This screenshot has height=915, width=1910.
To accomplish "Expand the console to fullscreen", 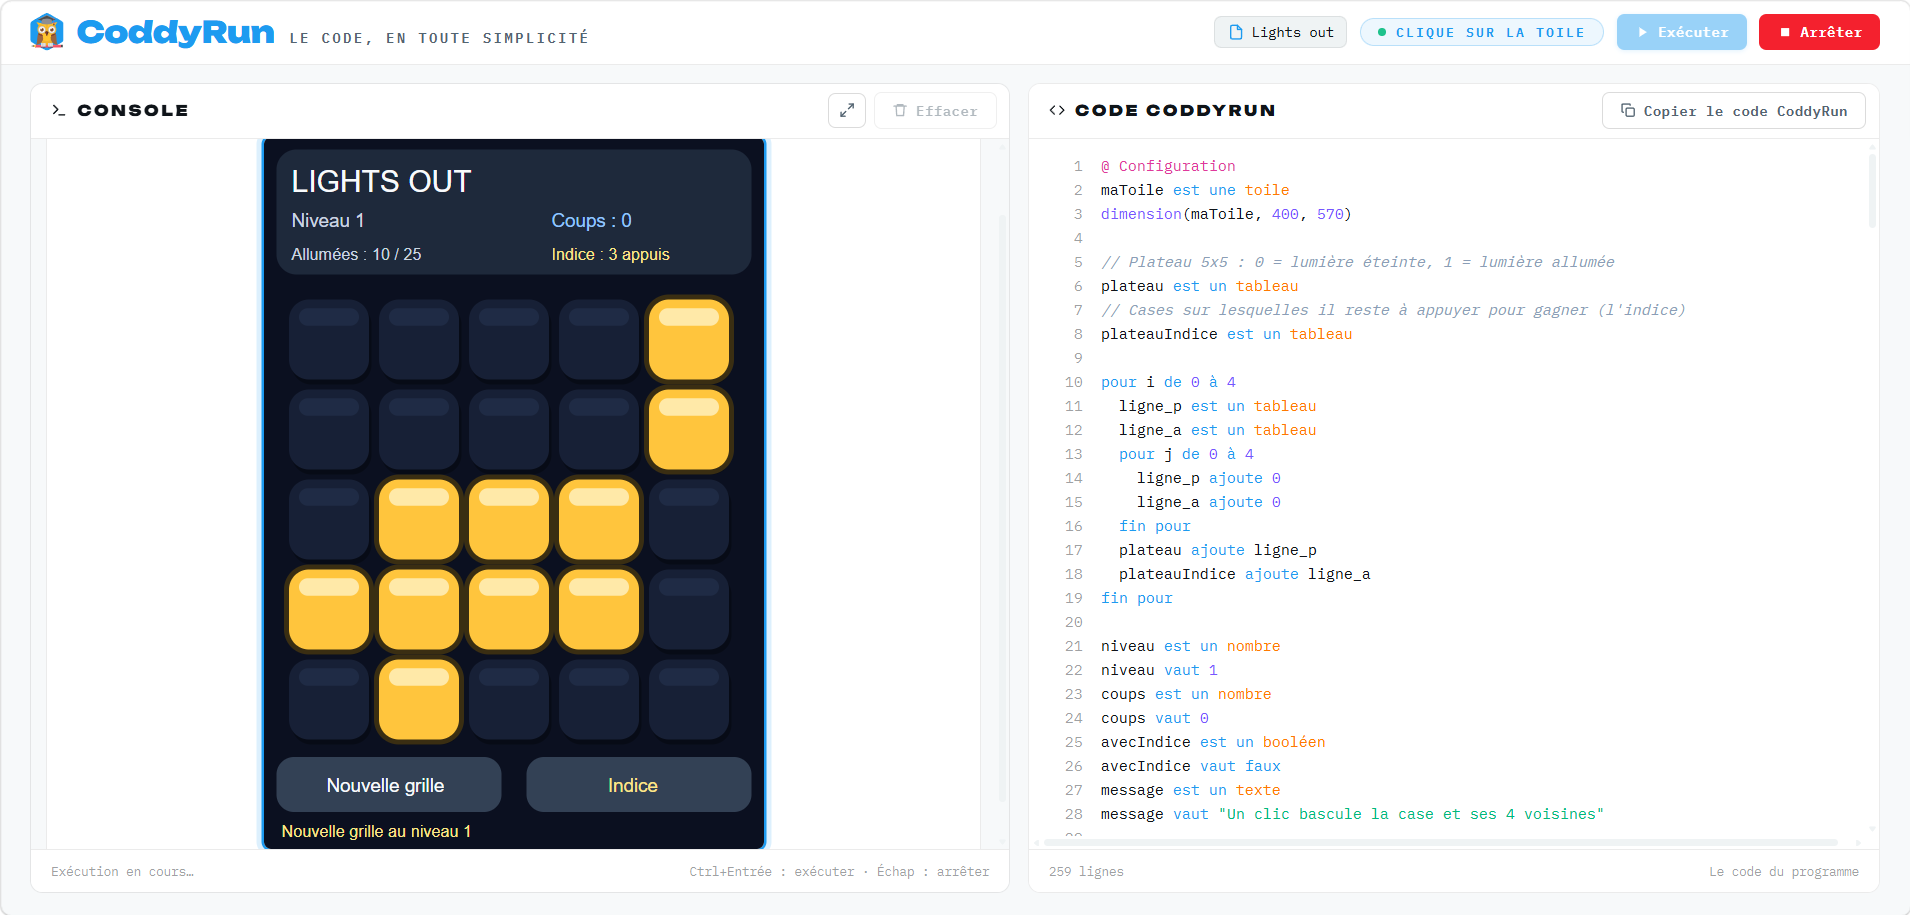I will 847,110.
